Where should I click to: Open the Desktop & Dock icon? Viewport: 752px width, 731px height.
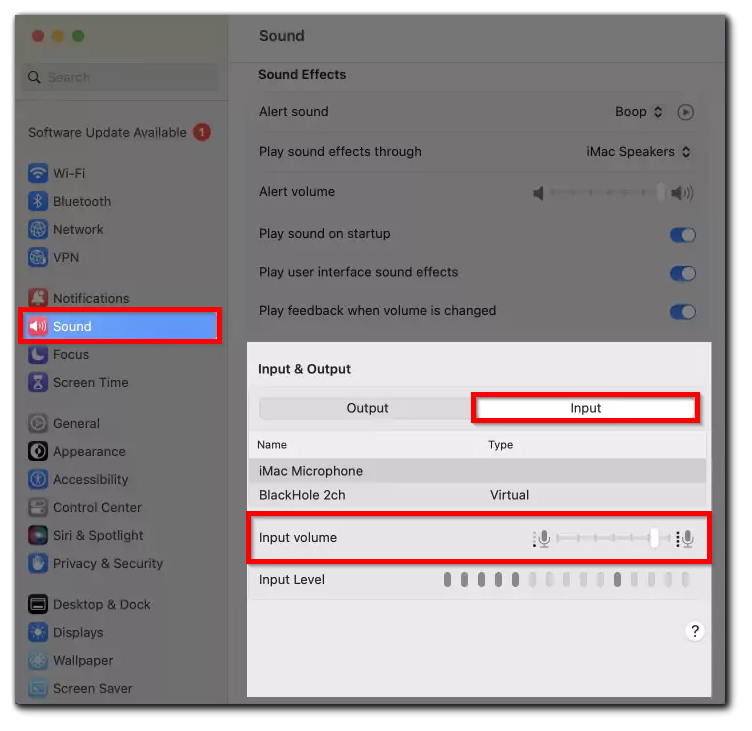click(38, 604)
